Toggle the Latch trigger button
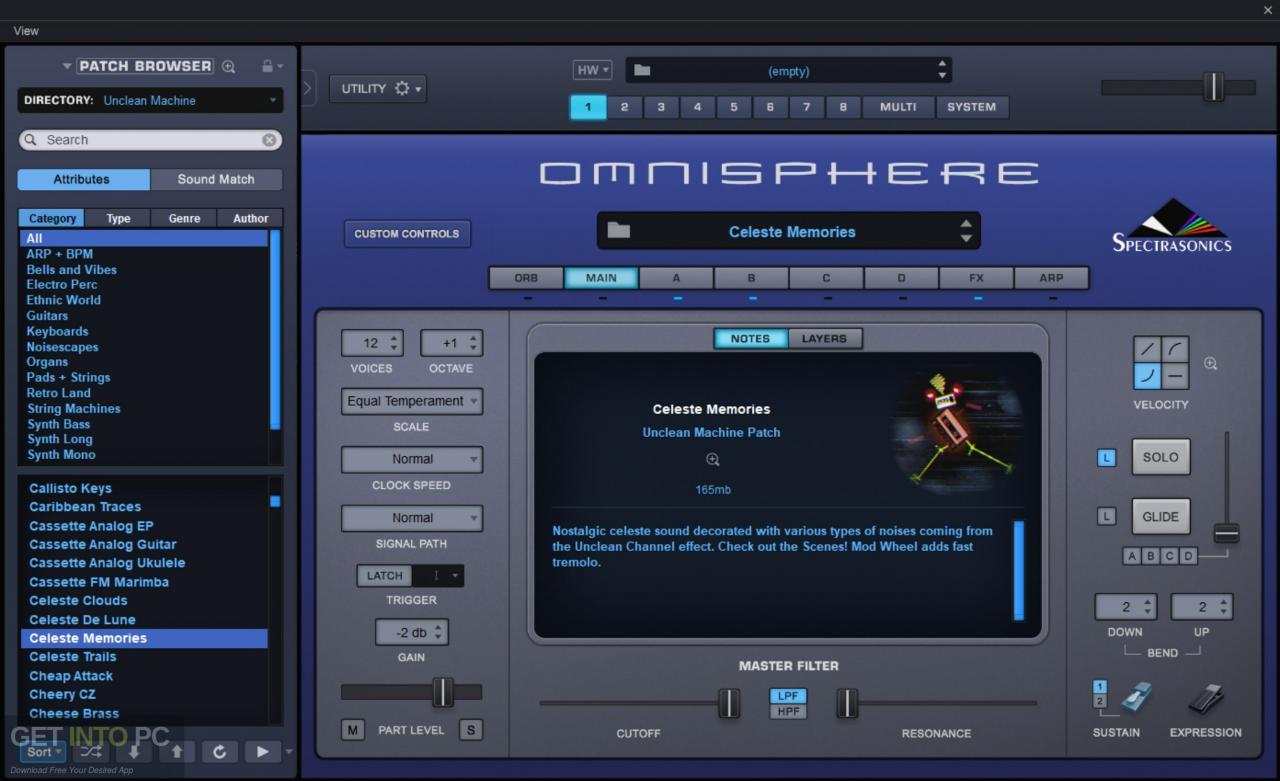Image resolution: width=1280 pixels, height=781 pixels. click(x=384, y=576)
